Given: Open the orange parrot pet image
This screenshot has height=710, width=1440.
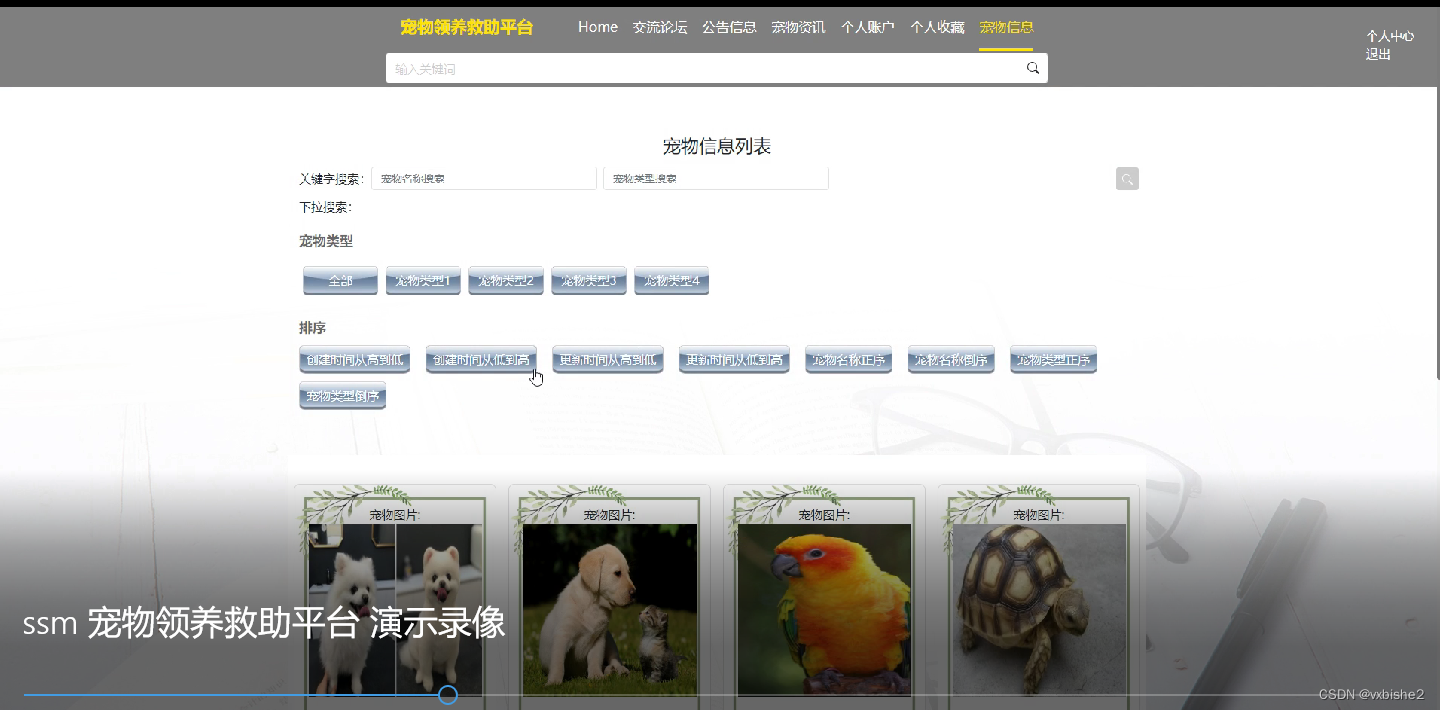Looking at the screenshot, I should [824, 609].
